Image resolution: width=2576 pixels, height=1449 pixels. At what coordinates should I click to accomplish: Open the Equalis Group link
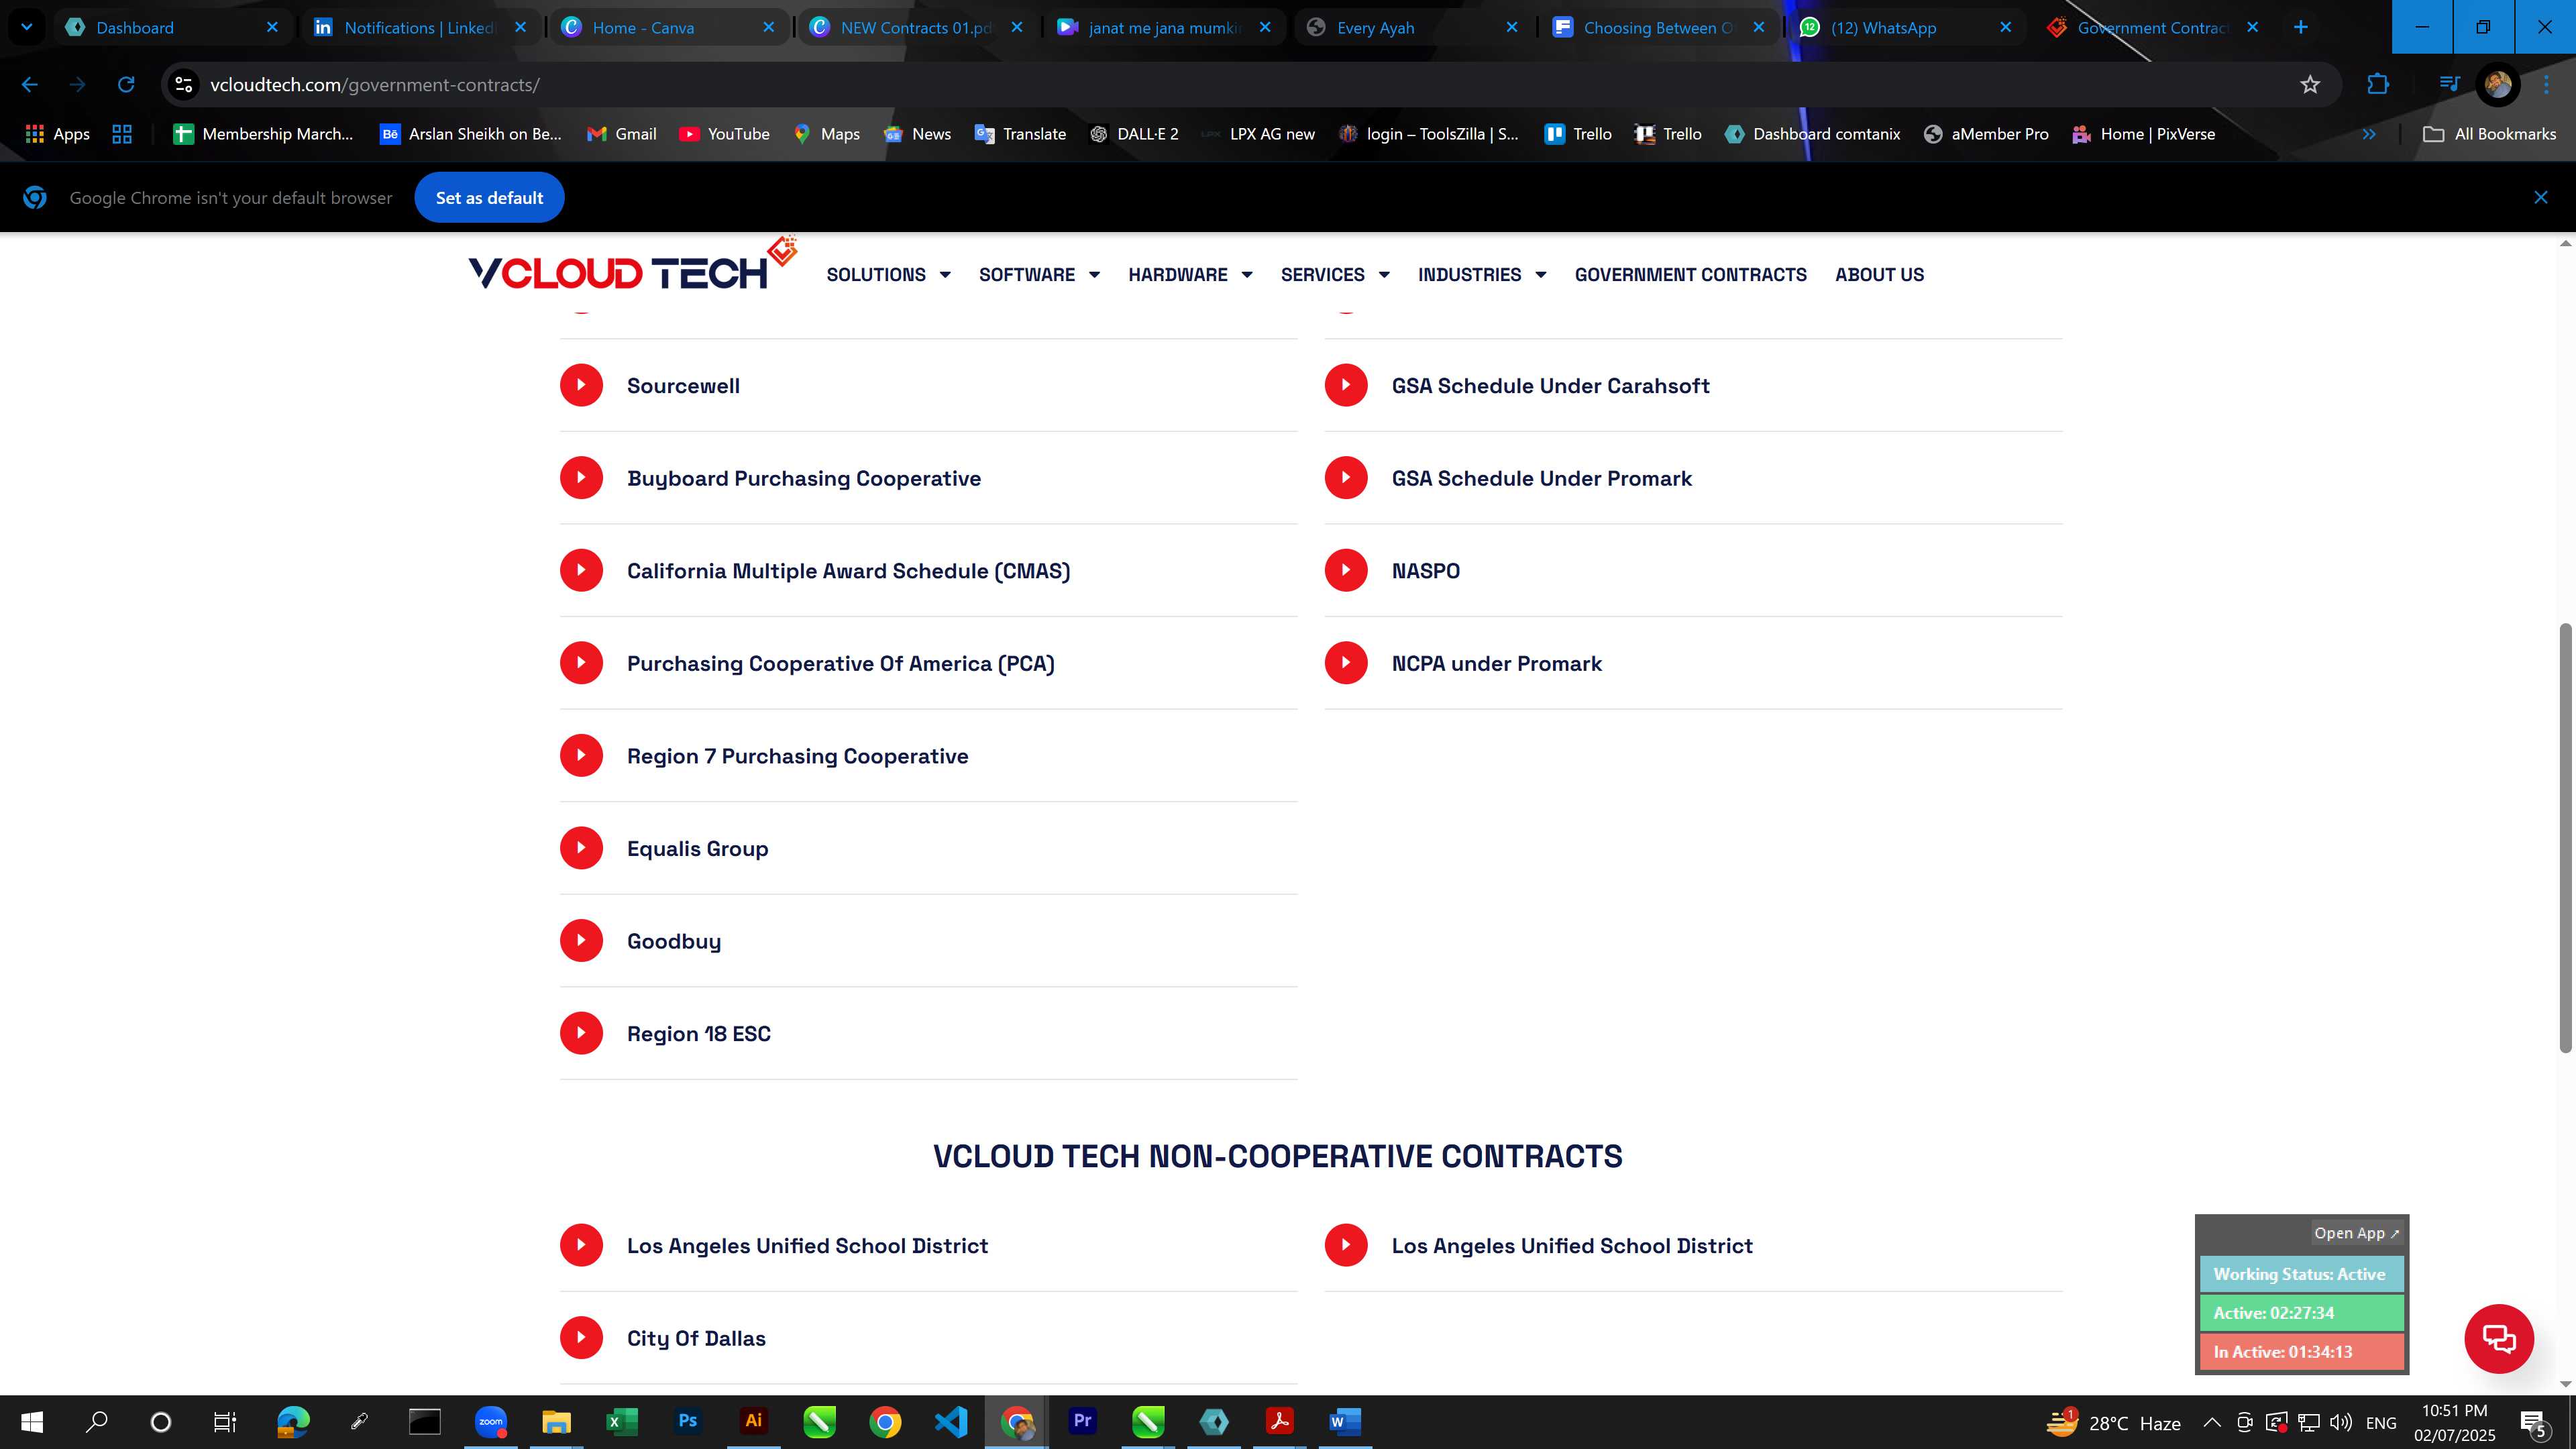[697, 849]
